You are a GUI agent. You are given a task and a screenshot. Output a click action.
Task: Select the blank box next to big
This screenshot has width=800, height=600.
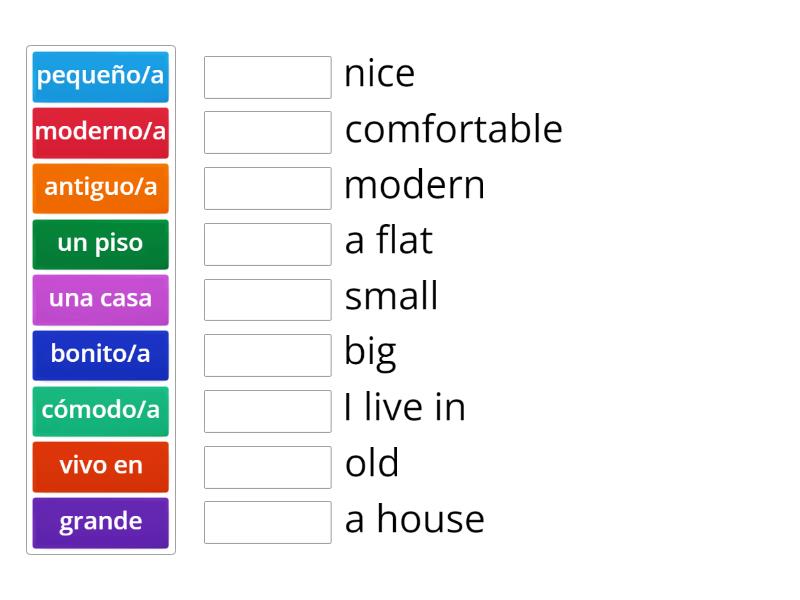point(267,355)
